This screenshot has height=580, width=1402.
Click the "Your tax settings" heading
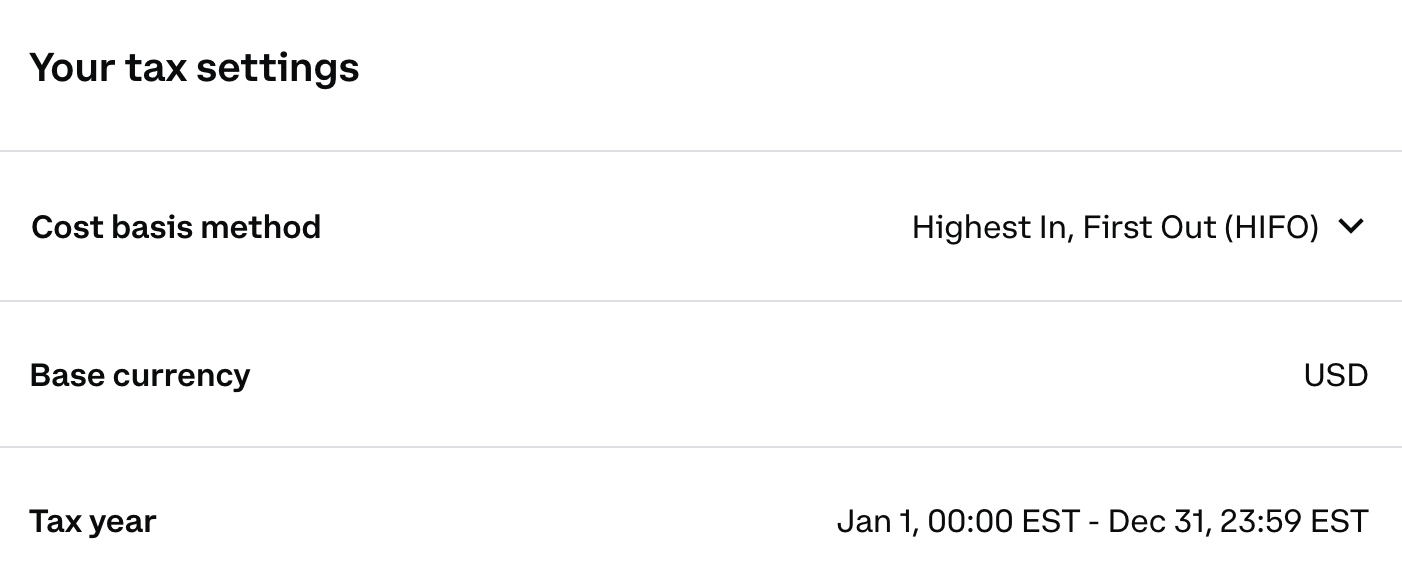(194, 68)
